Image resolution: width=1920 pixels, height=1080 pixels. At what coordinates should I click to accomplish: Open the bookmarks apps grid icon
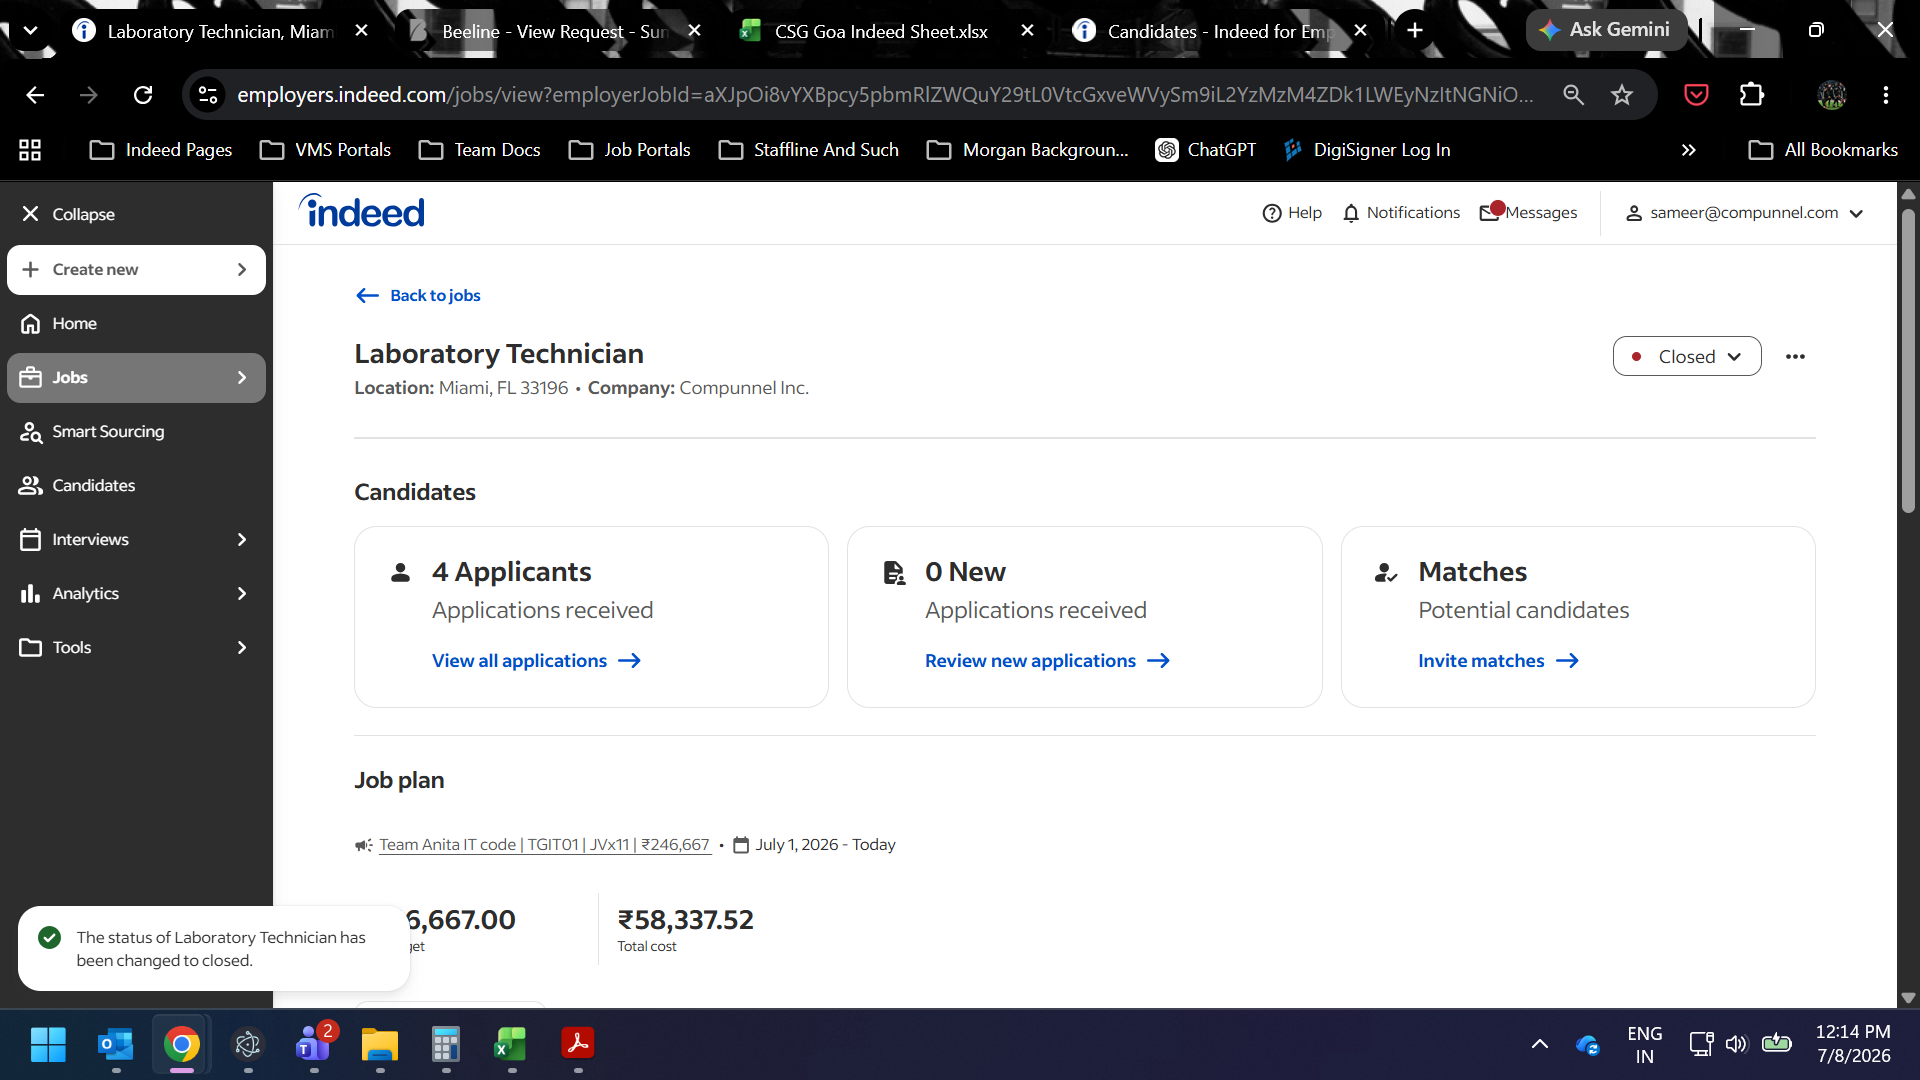pos(30,150)
